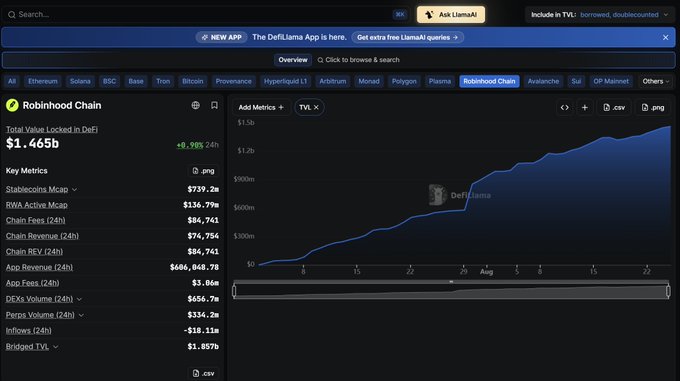Click Total Value Locked in DeFi
Screen dimensions: 680x381
(x=52, y=129)
